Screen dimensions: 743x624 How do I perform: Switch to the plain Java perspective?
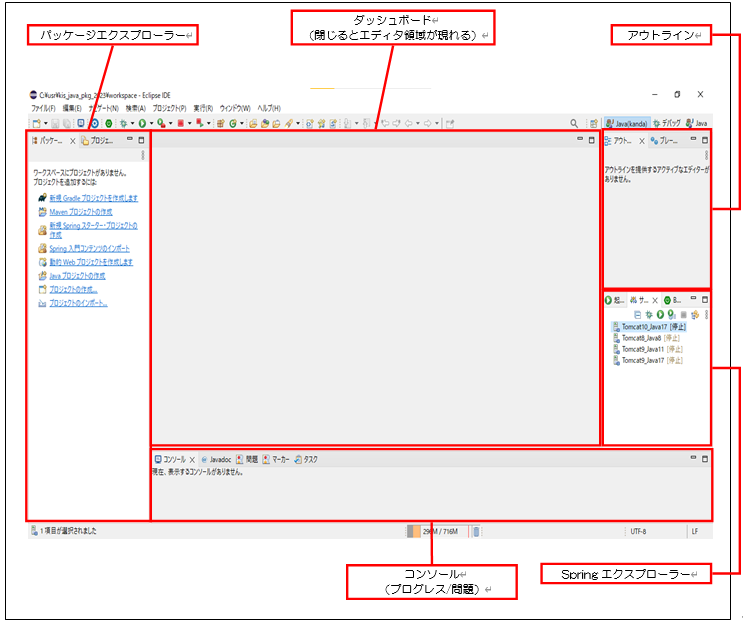[696, 124]
